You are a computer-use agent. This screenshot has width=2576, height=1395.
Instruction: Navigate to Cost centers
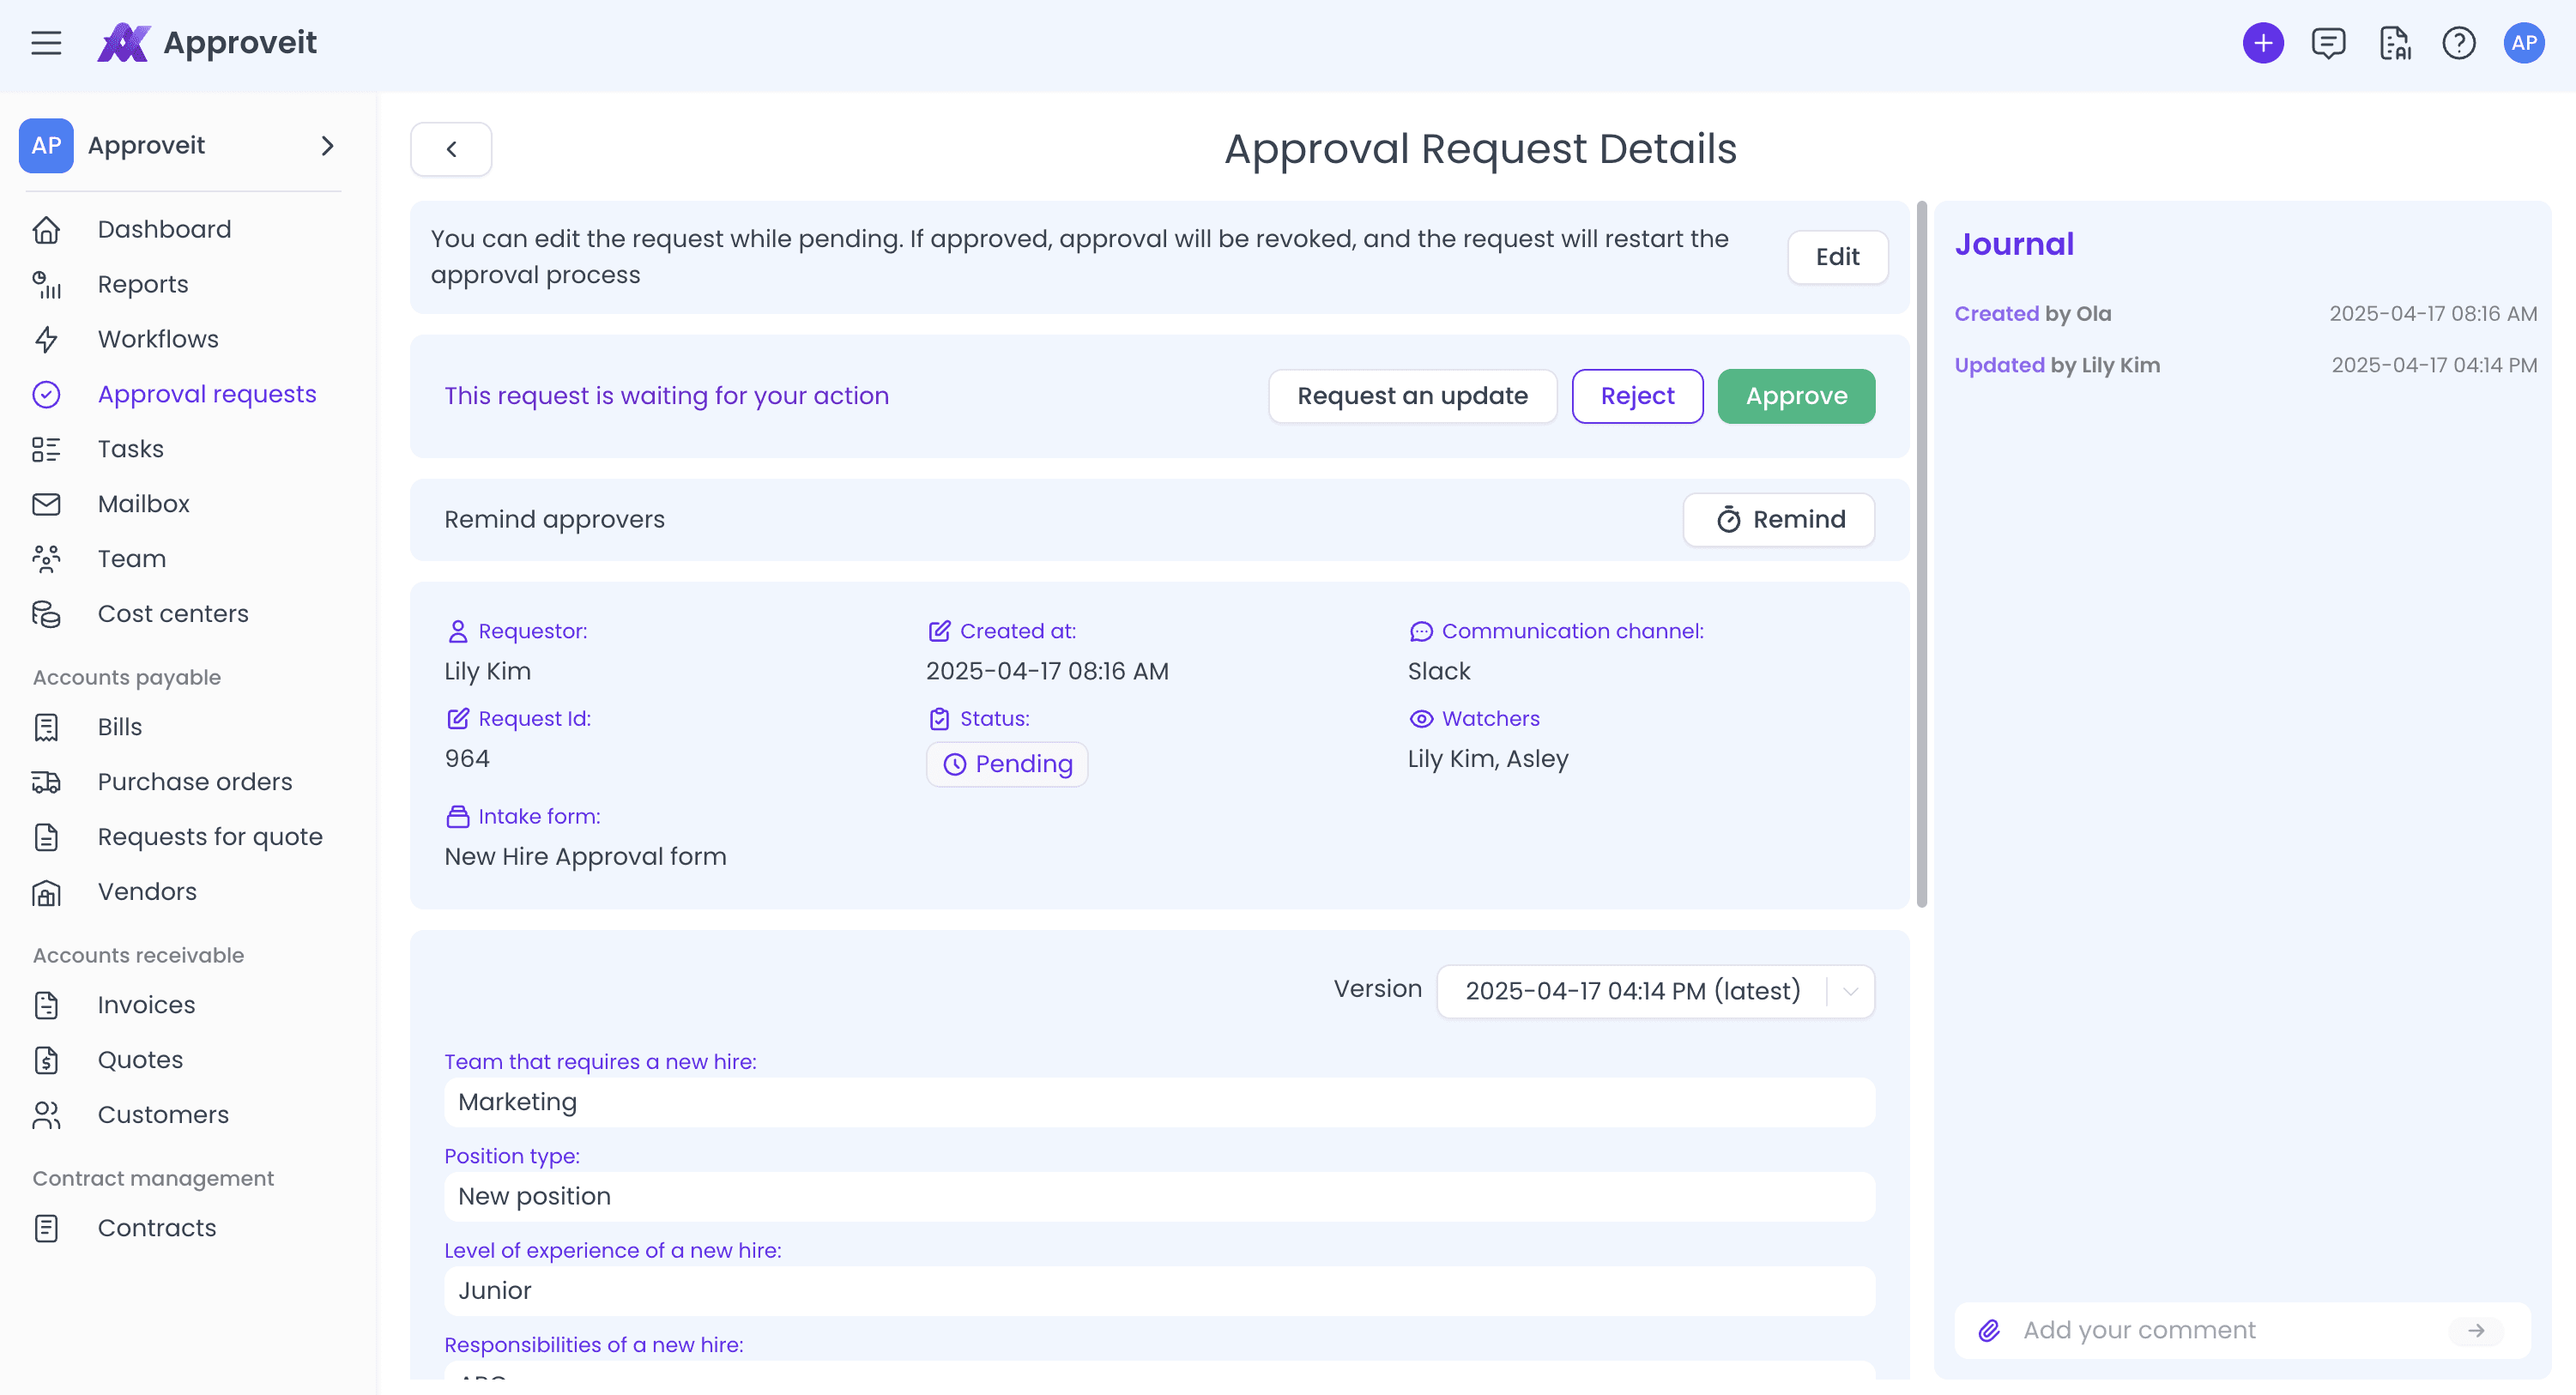173,614
